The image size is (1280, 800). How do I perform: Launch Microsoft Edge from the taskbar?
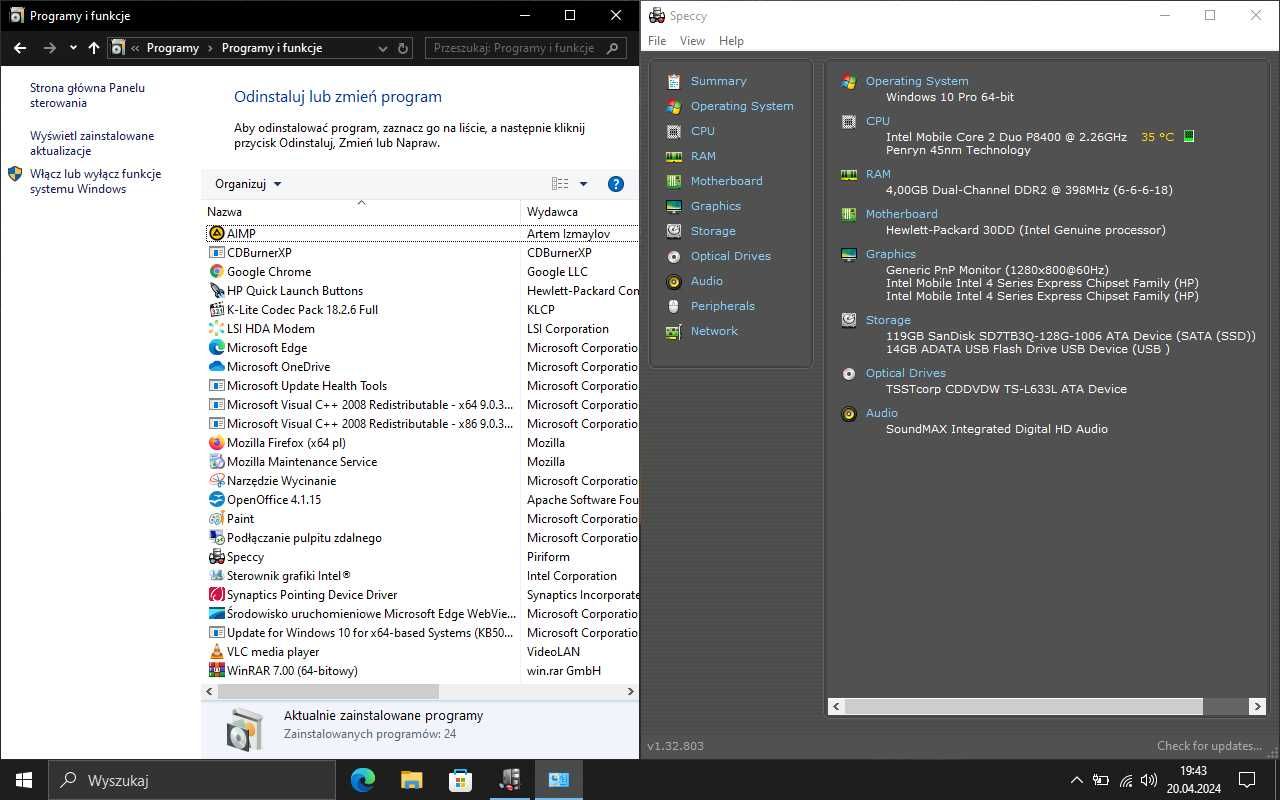[363, 780]
